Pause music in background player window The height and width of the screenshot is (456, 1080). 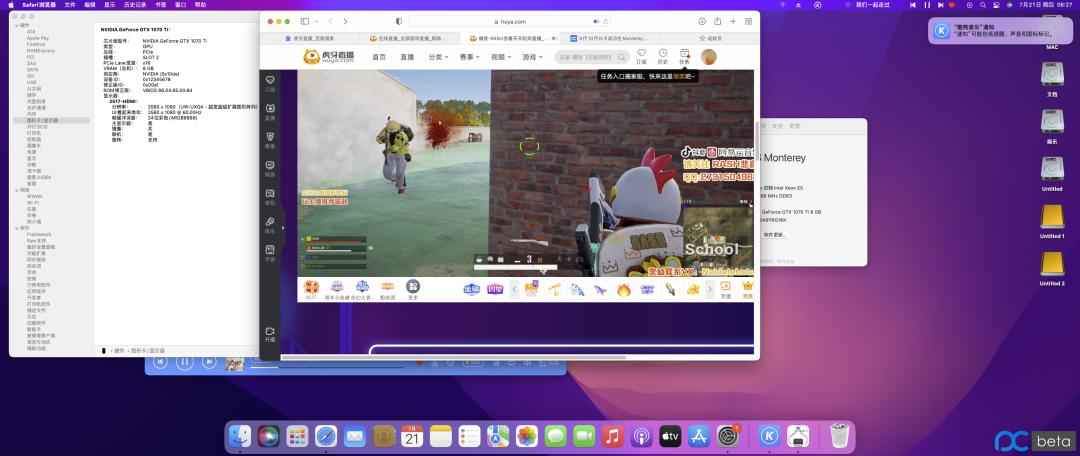click(185, 362)
